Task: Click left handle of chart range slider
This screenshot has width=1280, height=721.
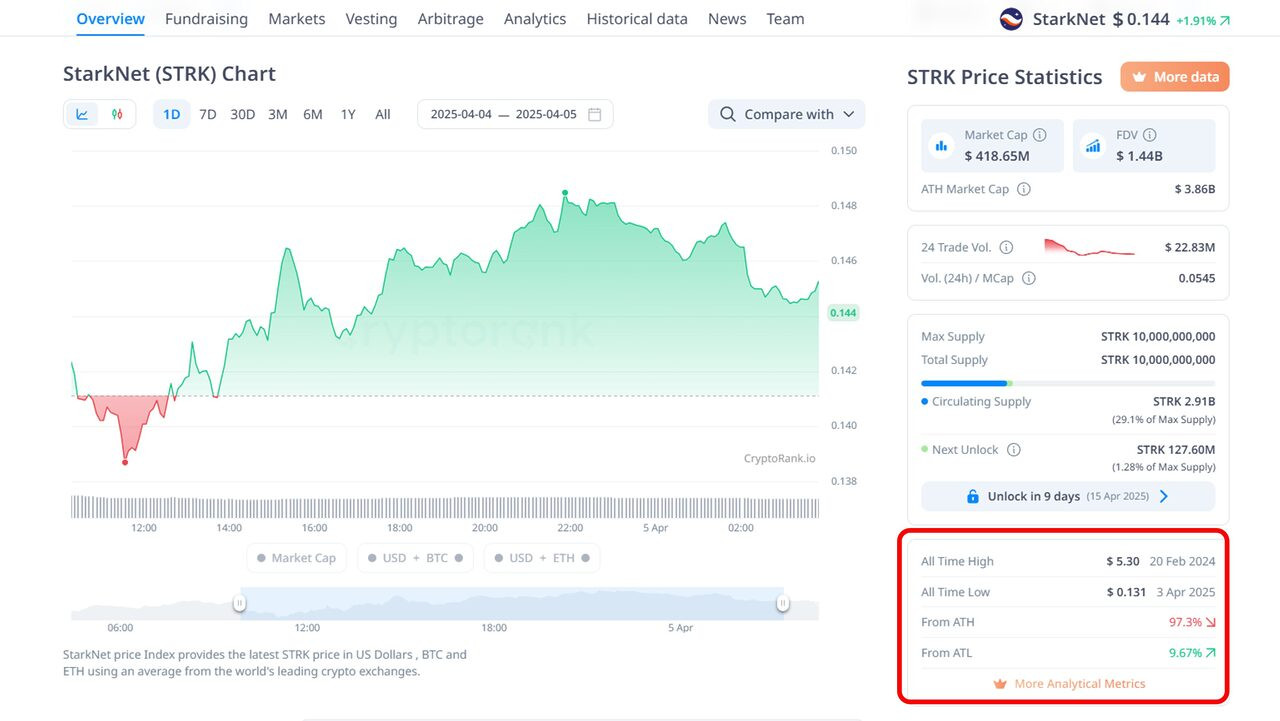Action: (239, 603)
